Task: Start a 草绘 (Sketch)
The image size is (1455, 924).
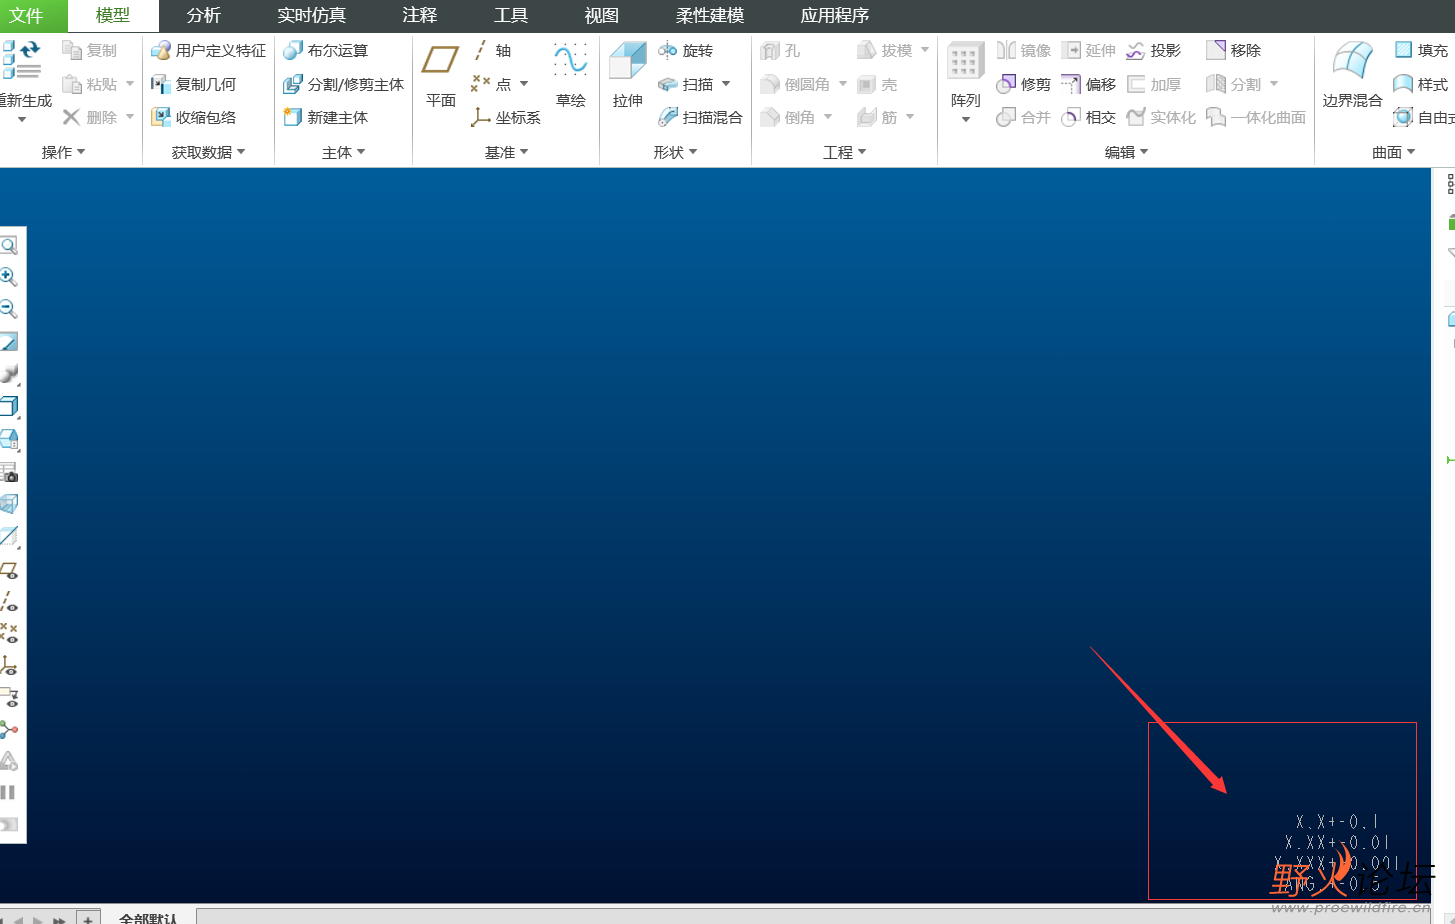Action: click(571, 75)
